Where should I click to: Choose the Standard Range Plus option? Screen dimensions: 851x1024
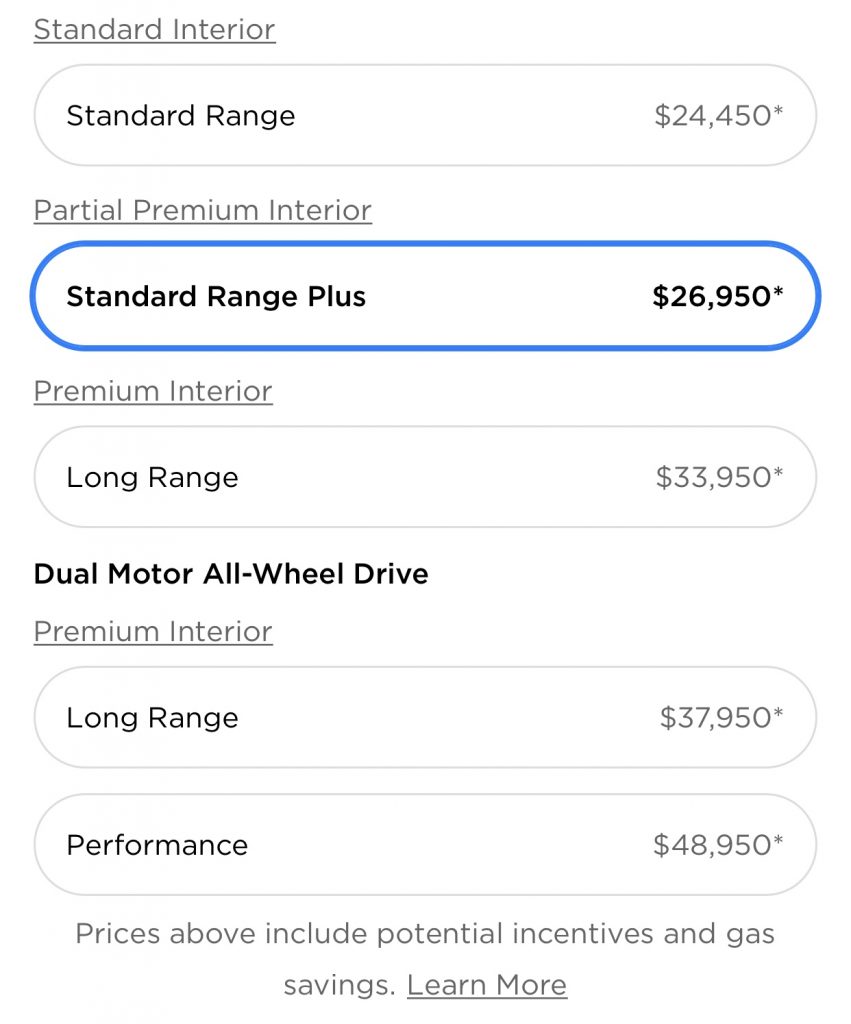pos(424,297)
